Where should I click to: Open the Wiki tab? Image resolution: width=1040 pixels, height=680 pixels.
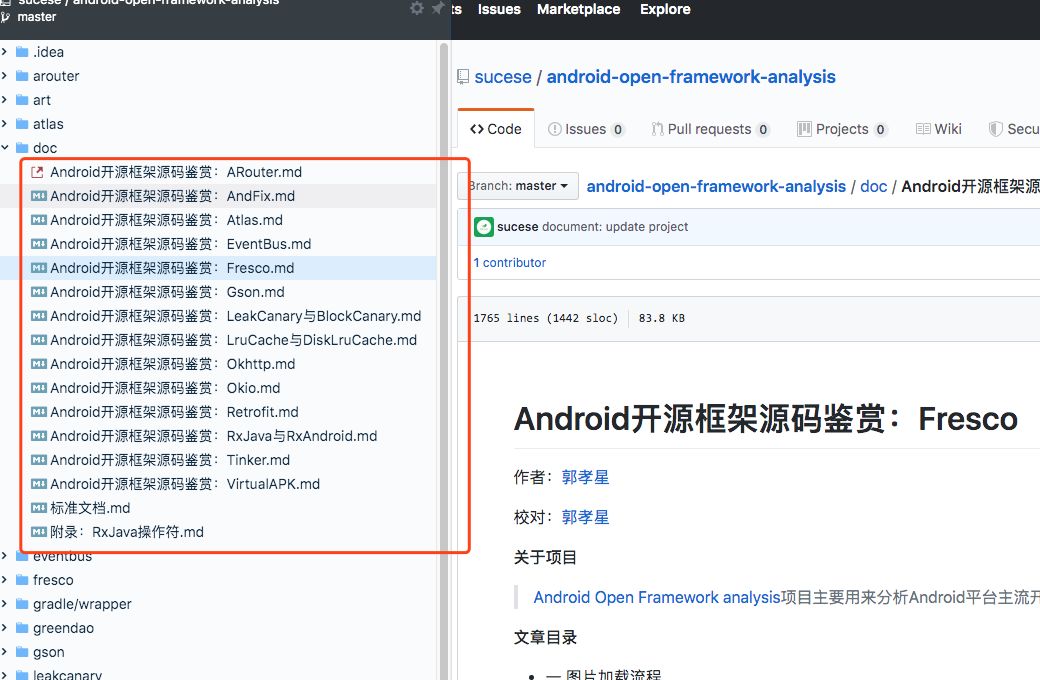tap(939, 129)
